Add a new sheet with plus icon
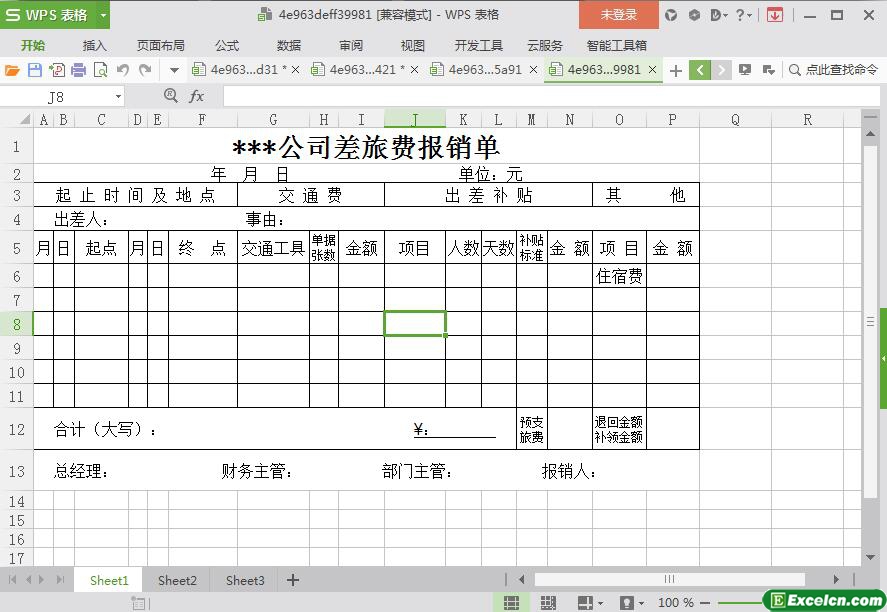 coord(293,580)
